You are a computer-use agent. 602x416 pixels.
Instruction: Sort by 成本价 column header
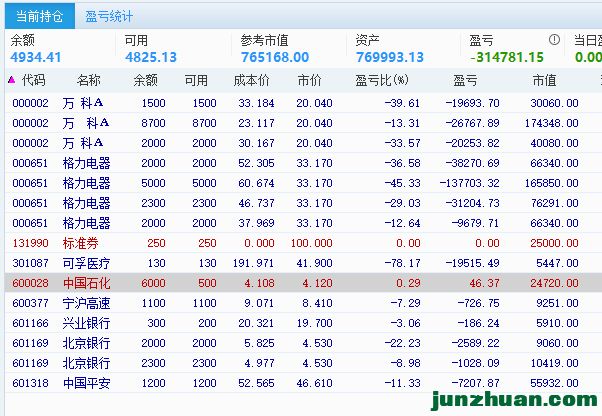coord(251,80)
